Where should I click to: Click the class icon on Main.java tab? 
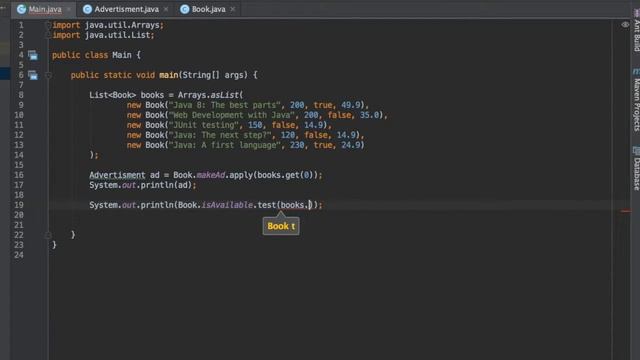point(21,9)
